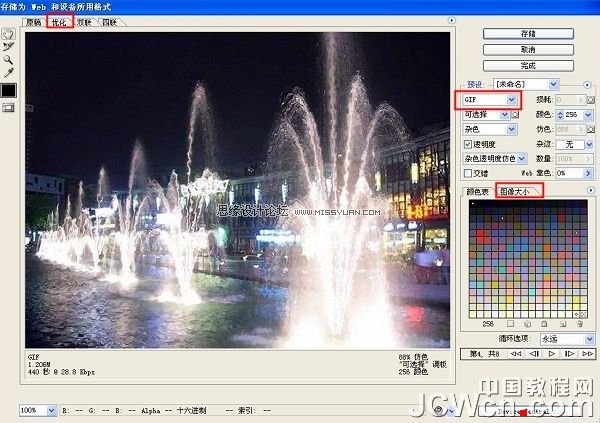The height and width of the screenshot is (423, 600).
Task: Open the 循环选项 looping dropdown
Action: [590, 340]
